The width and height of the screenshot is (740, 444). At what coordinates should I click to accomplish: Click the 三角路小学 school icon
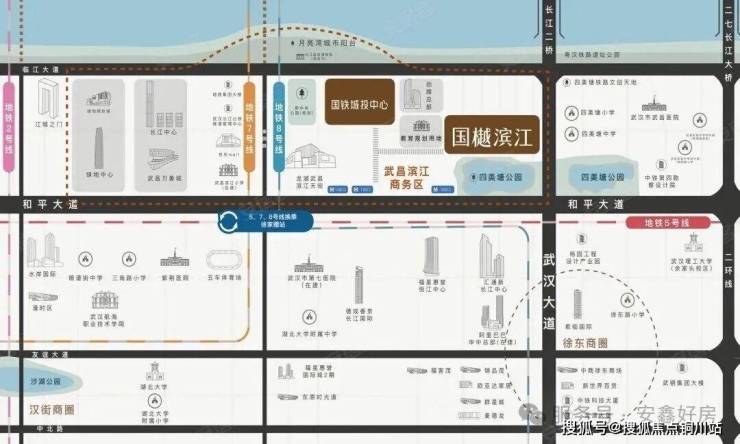129,259
